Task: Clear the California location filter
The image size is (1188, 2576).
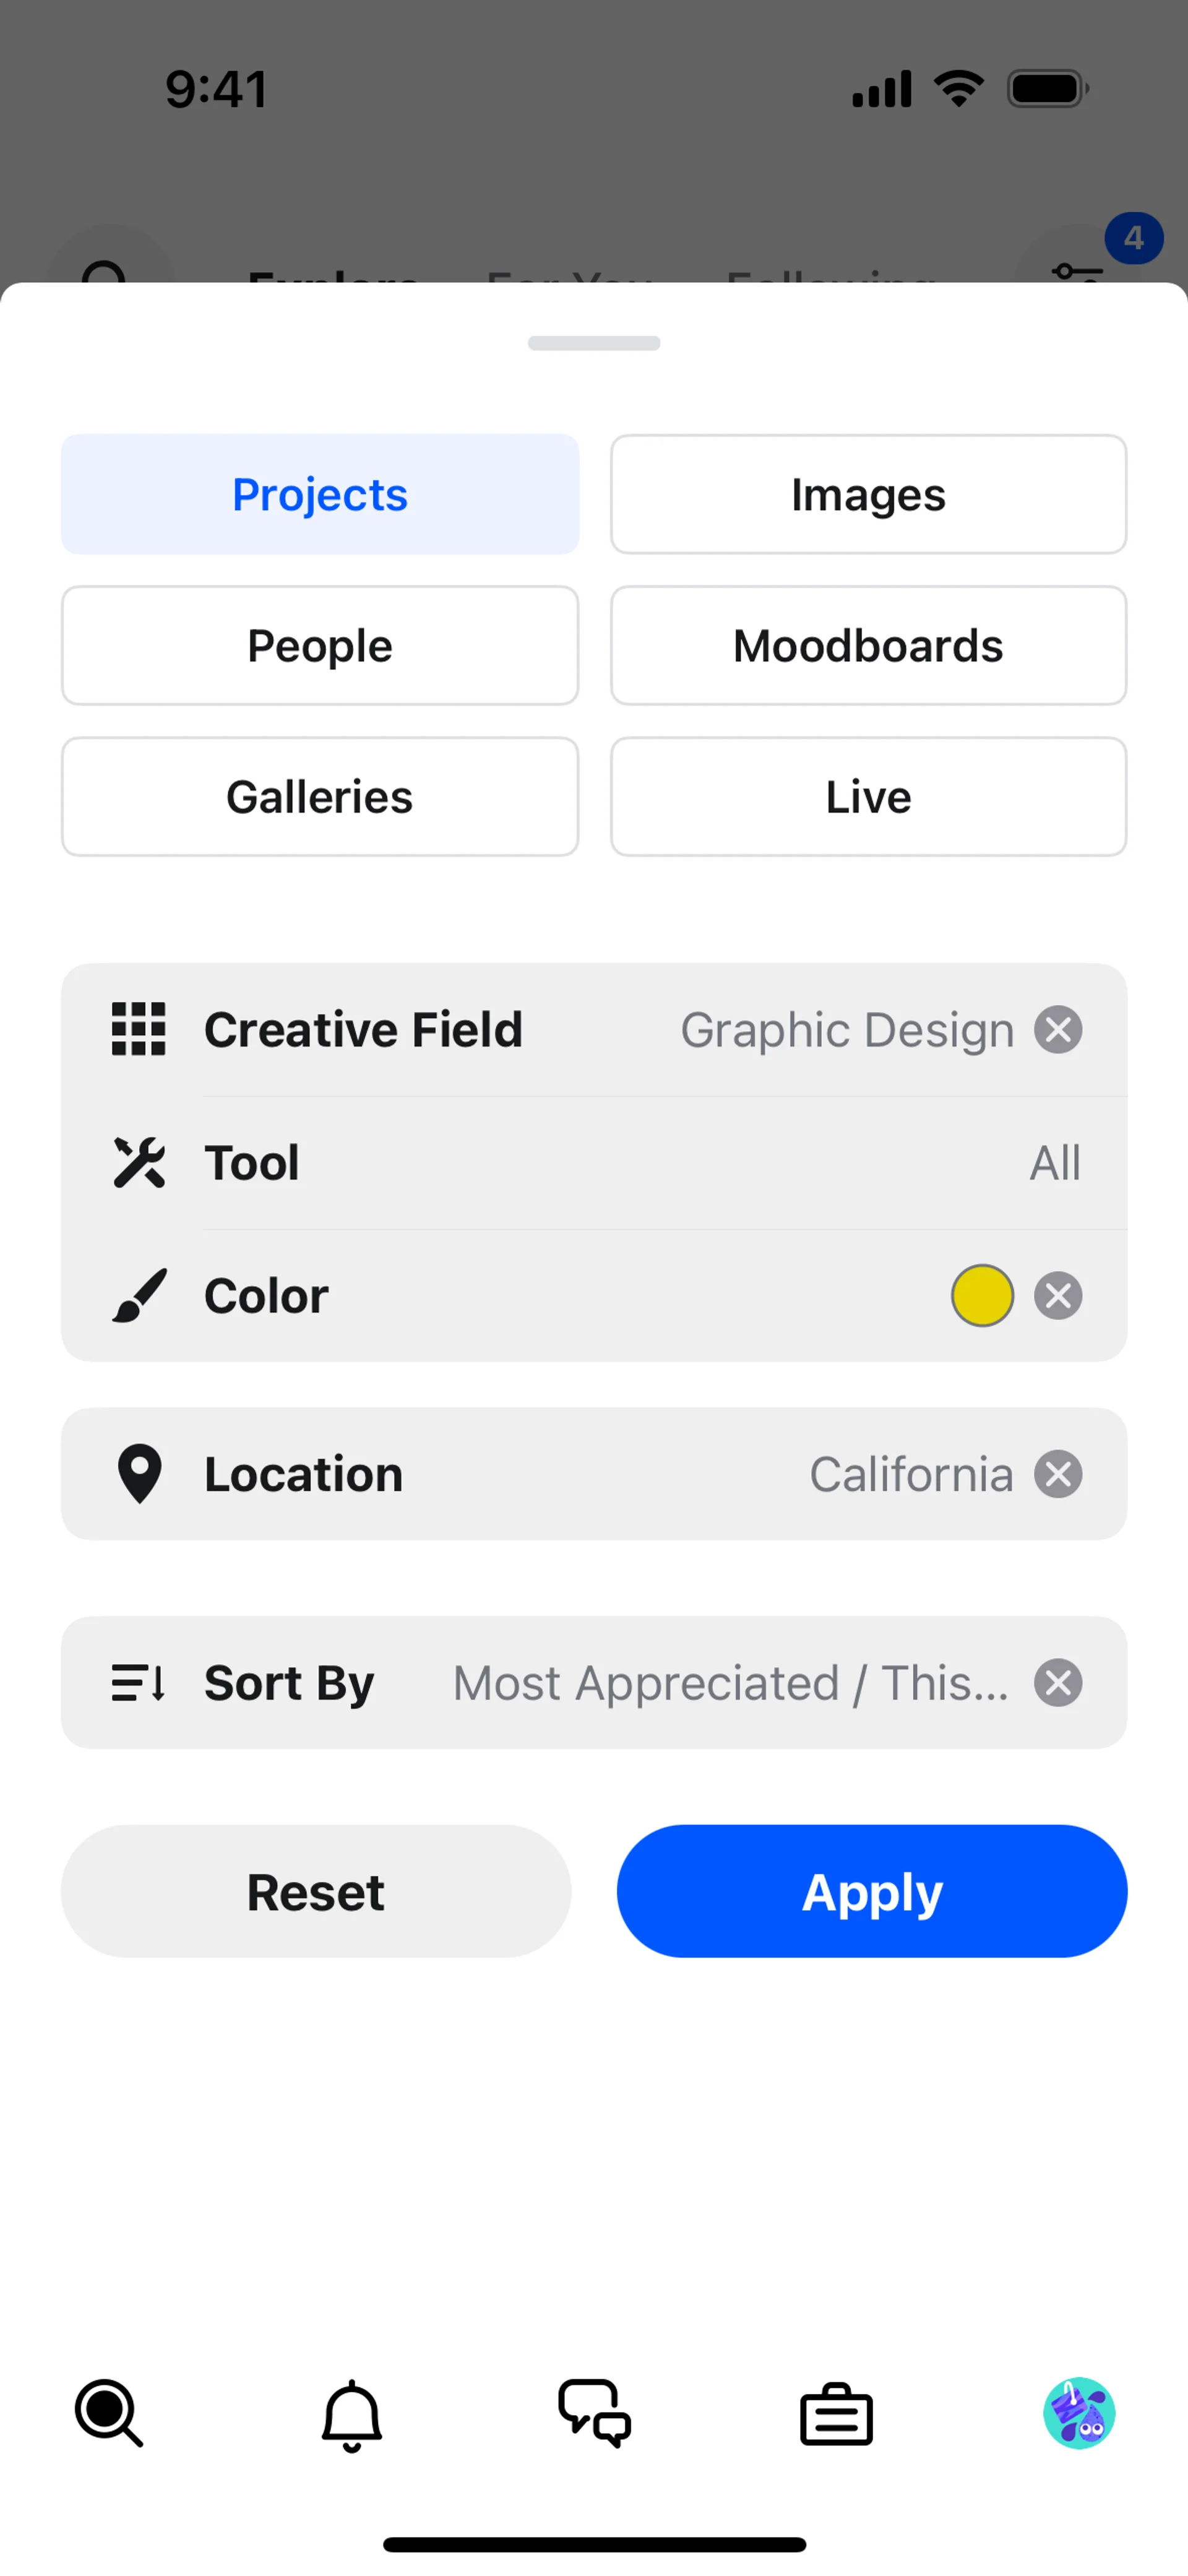Action: (x=1058, y=1474)
